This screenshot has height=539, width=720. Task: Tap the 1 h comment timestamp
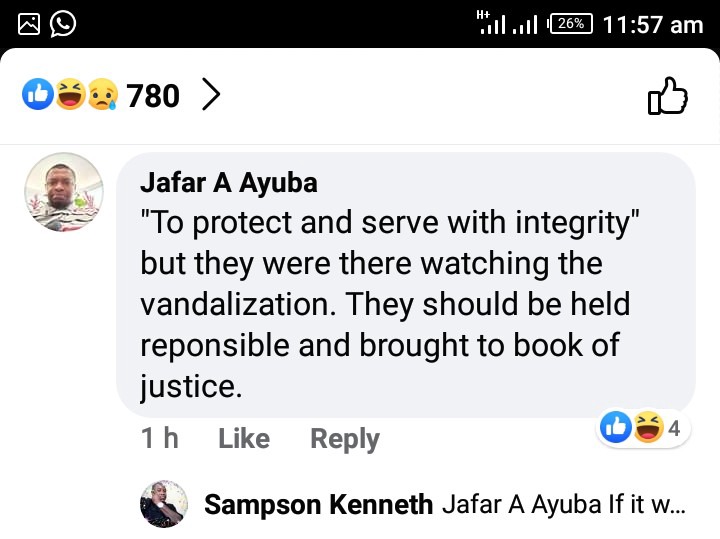[x=159, y=438]
